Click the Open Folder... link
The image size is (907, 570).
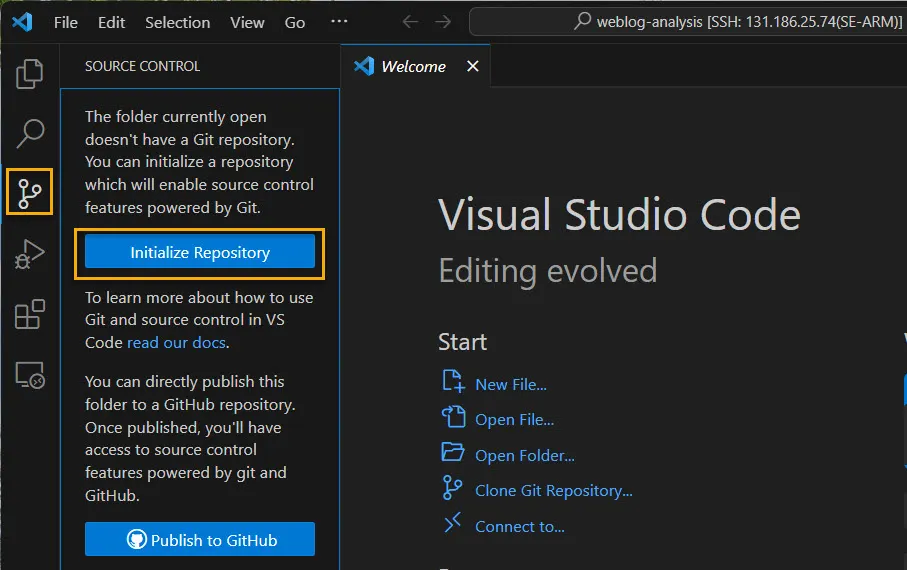point(525,455)
